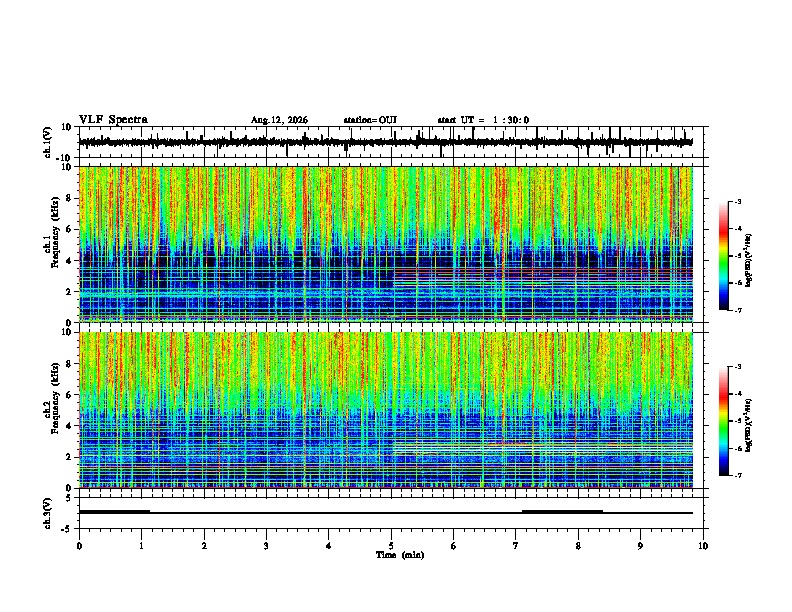Click the thick ch.3 bar segment near minute 0

(115, 512)
